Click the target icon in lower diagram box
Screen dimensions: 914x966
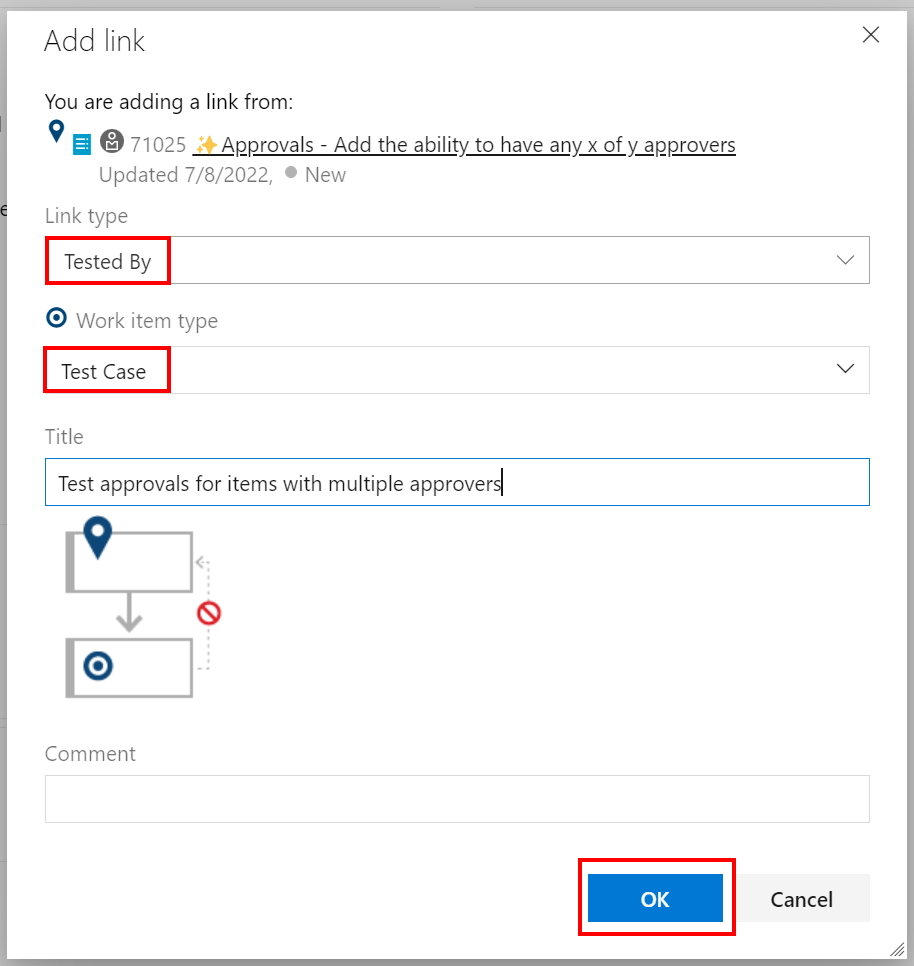[x=98, y=666]
